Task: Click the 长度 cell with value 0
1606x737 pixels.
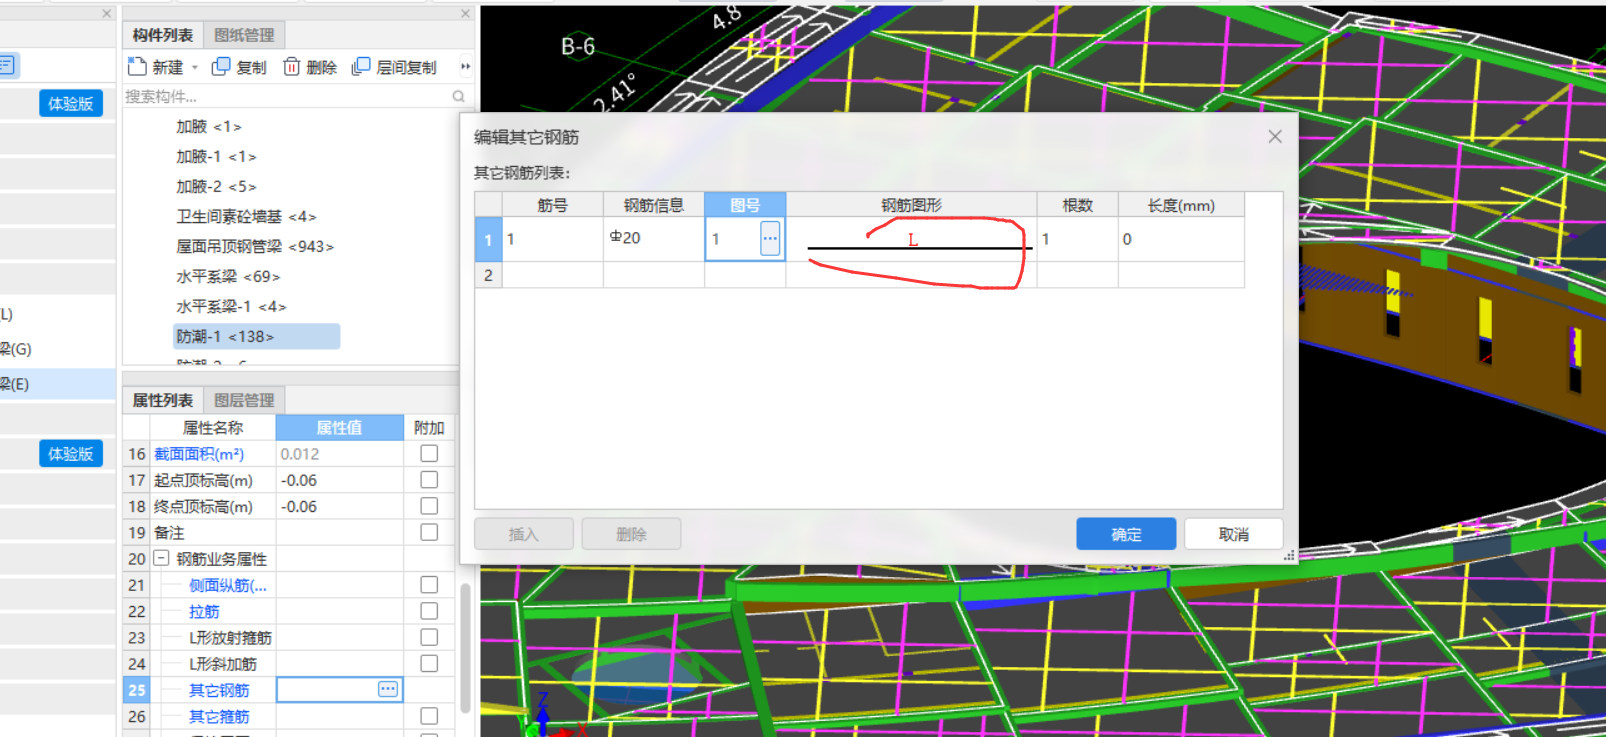Action: tap(1181, 239)
